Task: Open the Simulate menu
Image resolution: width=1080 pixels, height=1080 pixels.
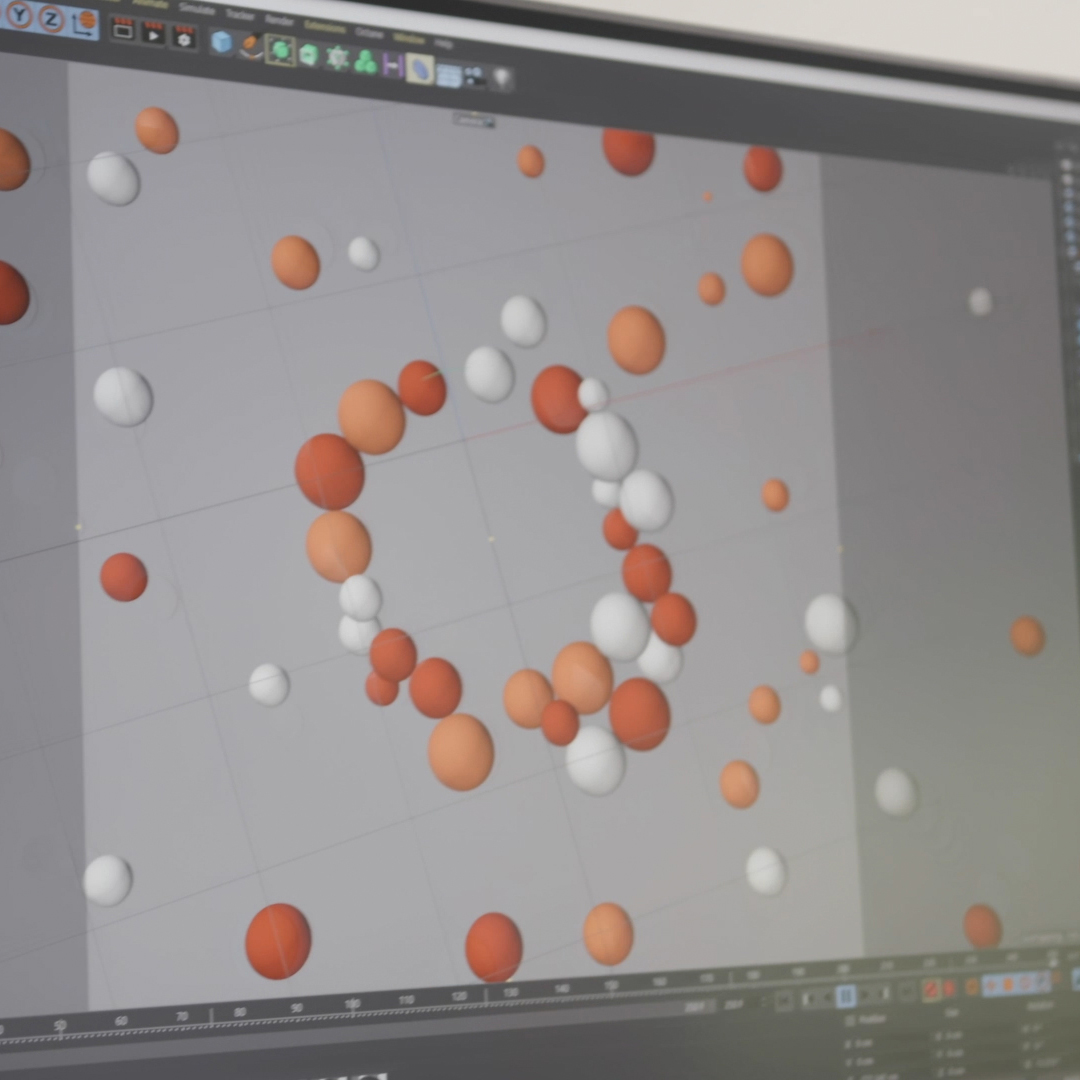Action: (x=198, y=8)
